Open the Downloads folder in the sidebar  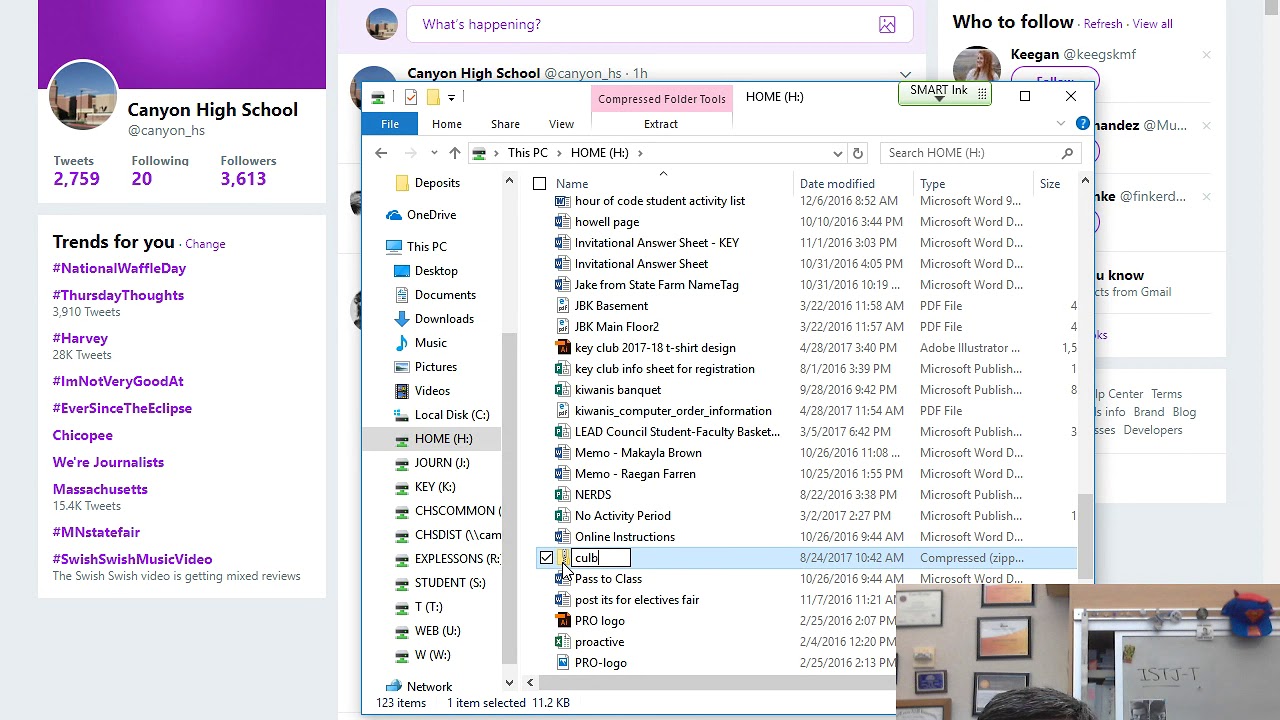coord(444,319)
